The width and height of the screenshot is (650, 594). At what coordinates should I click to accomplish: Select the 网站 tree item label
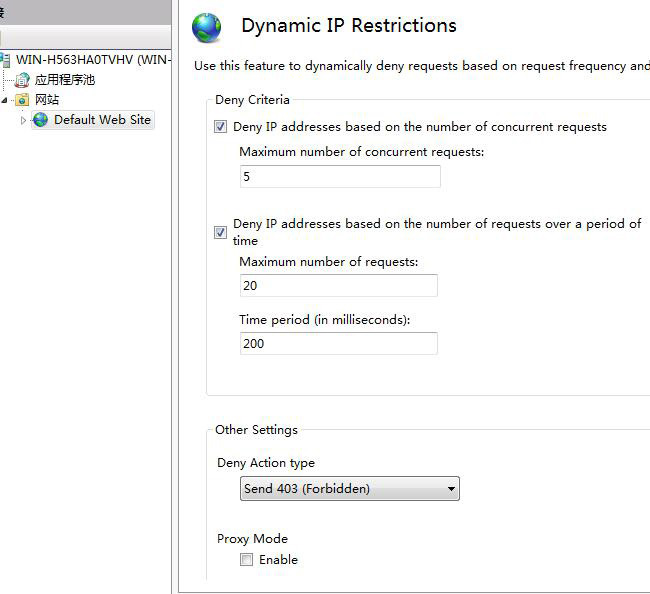click(47, 100)
